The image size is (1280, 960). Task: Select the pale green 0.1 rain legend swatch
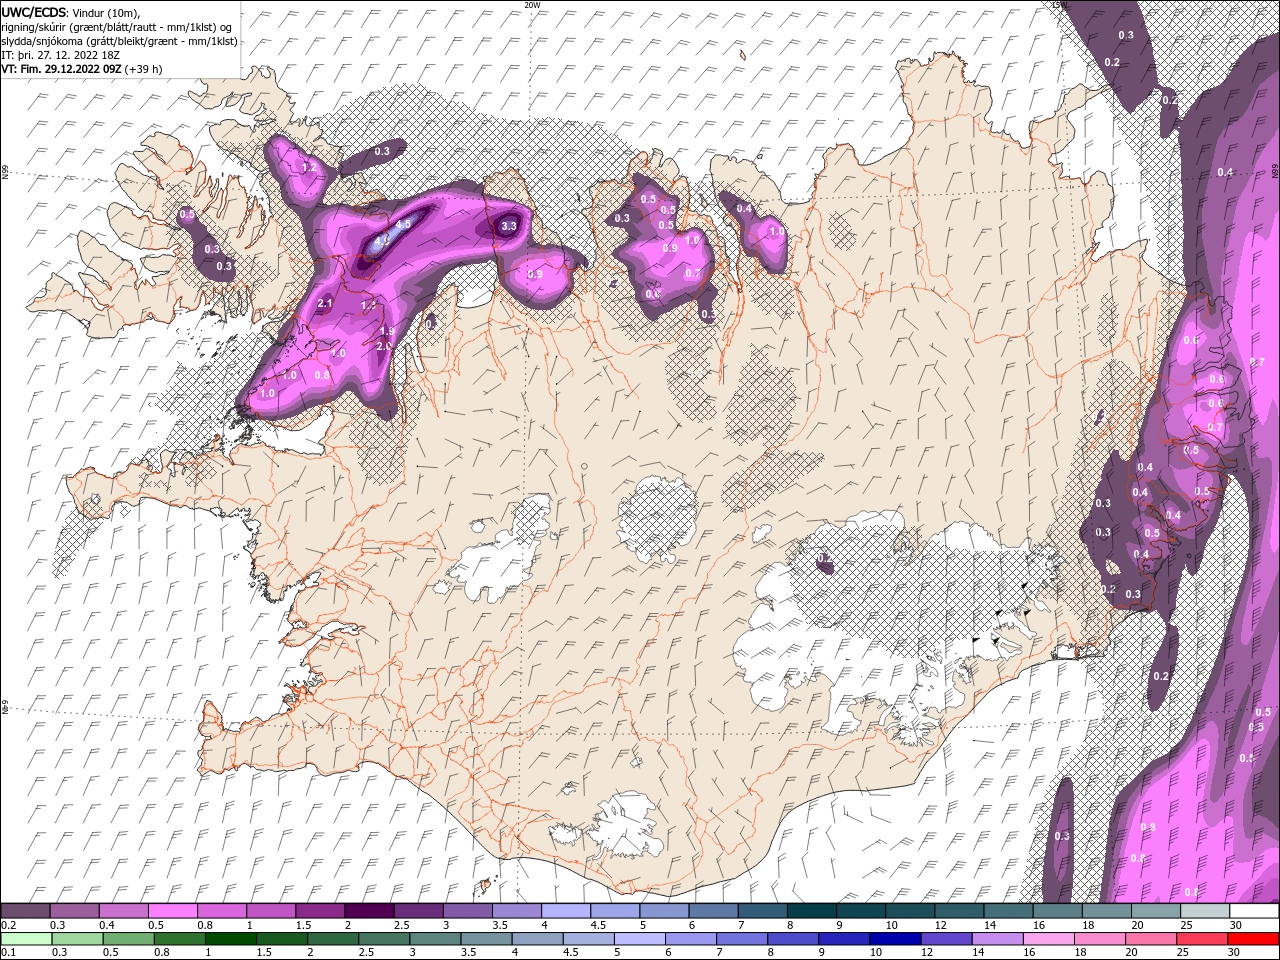pos(25,939)
